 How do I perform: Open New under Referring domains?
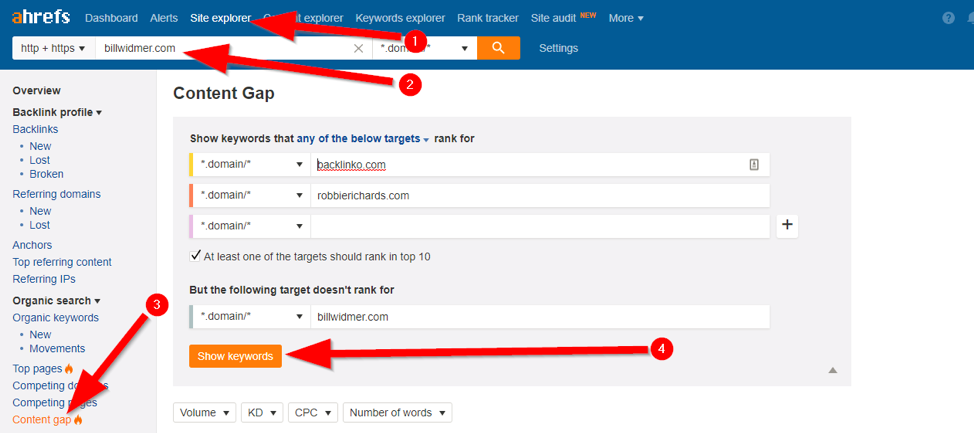click(x=40, y=211)
